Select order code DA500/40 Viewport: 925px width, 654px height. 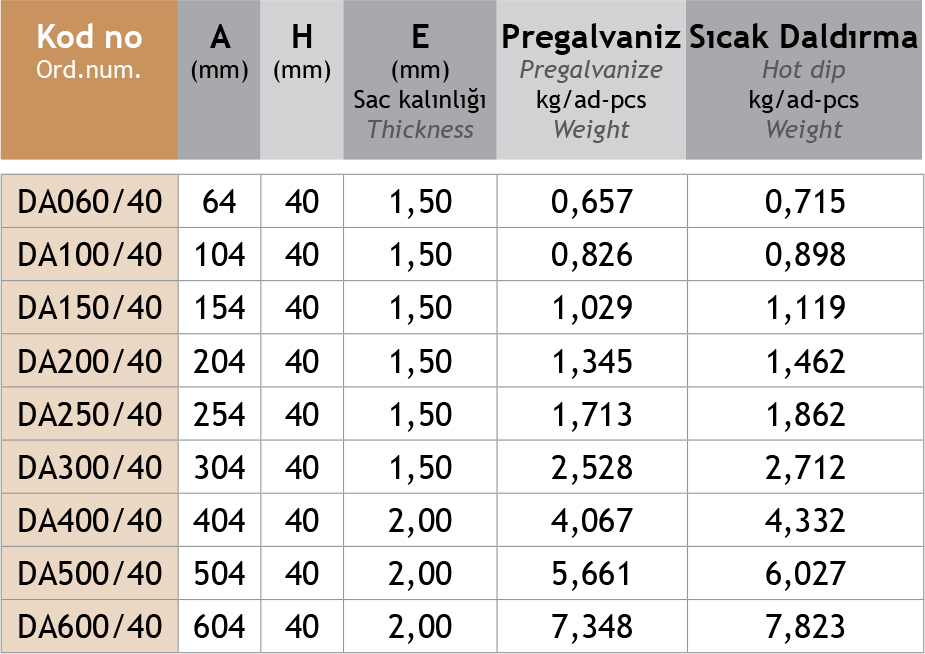(89, 573)
